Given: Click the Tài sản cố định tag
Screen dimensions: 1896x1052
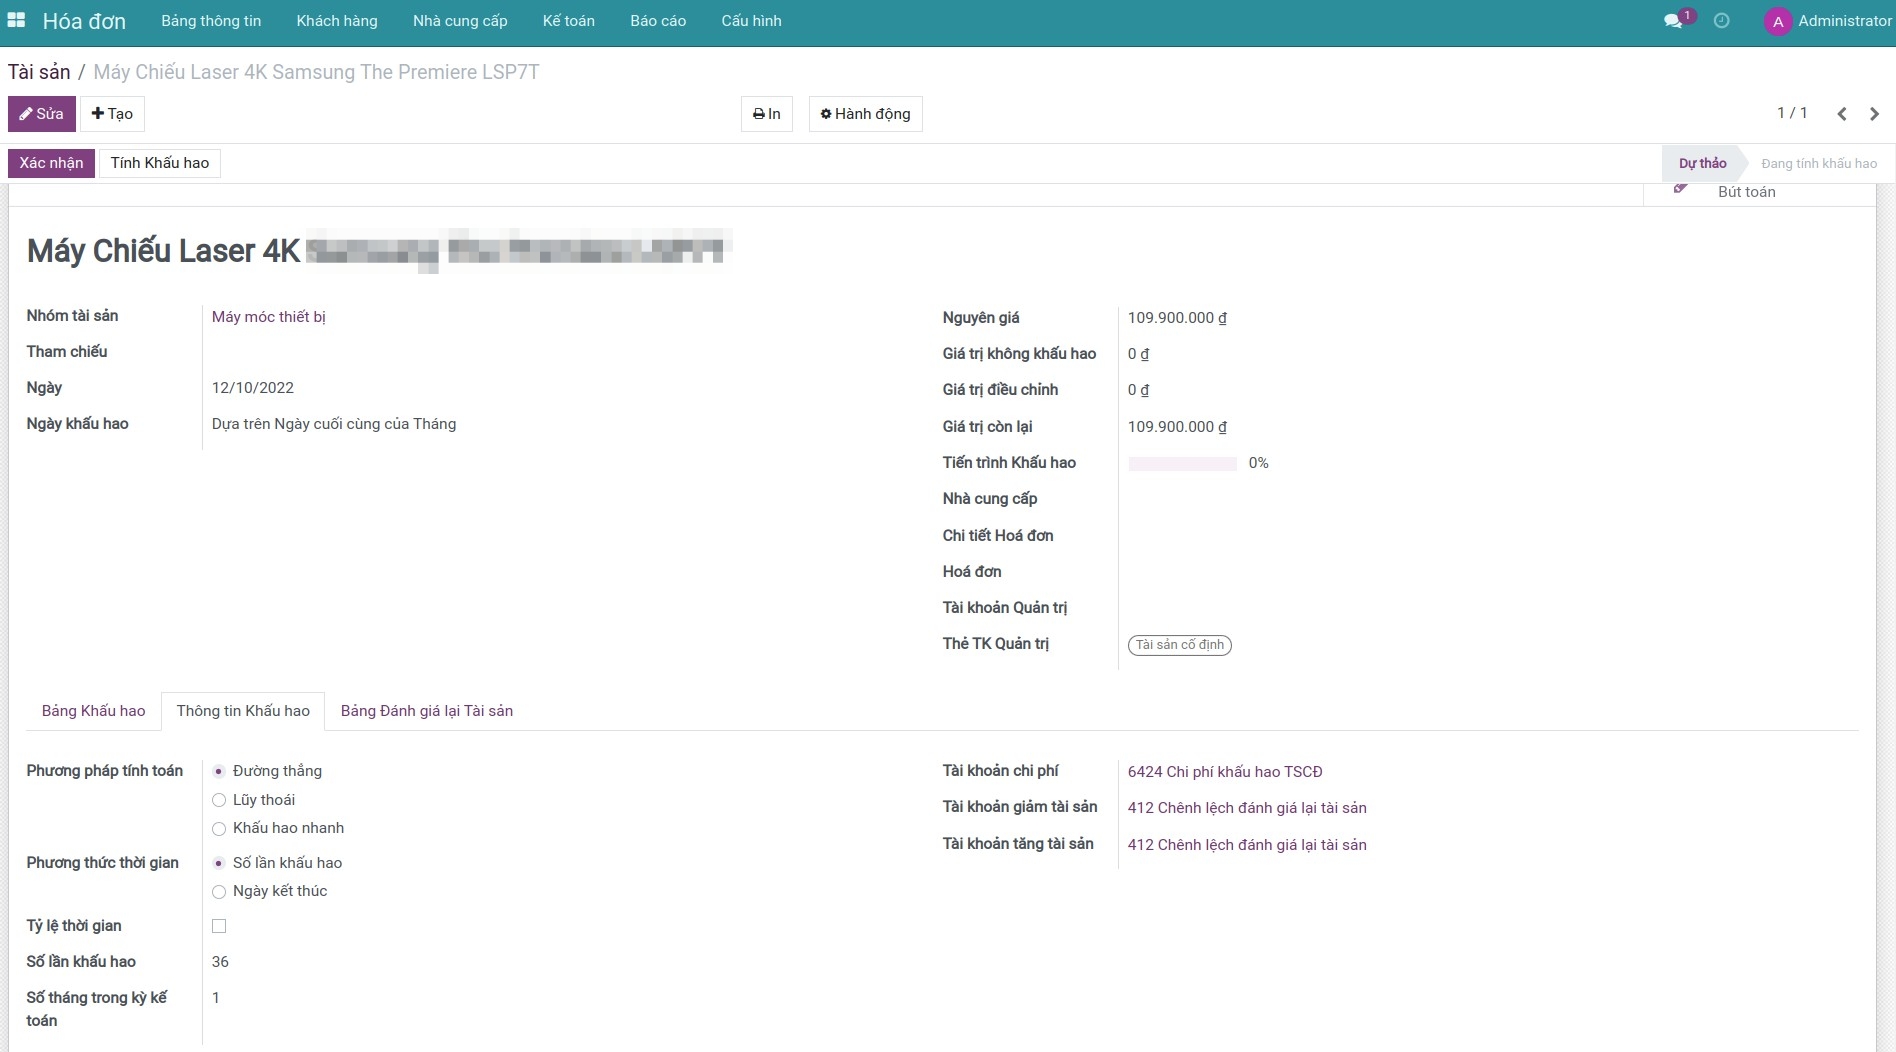Looking at the screenshot, I should (x=1179, y=645).
